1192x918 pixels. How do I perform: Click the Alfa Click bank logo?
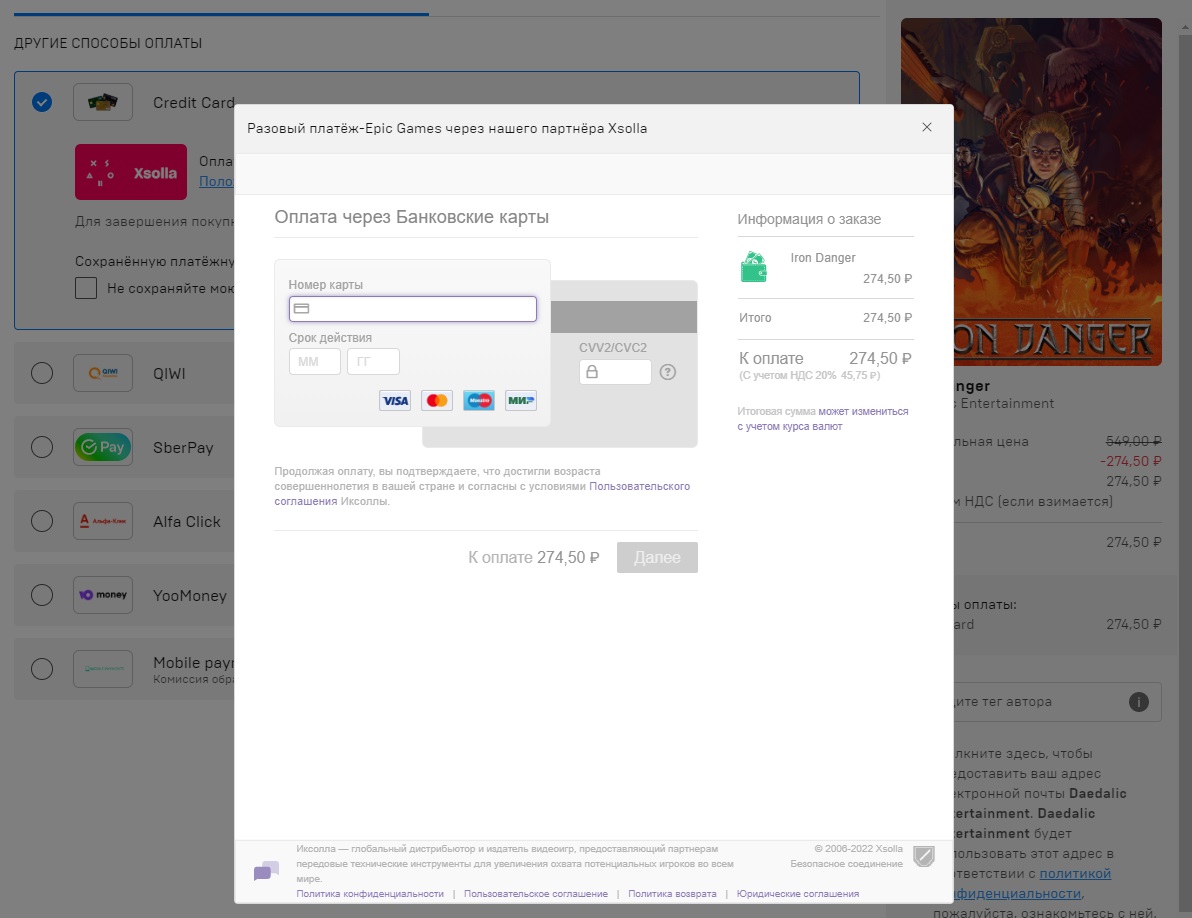(103, 521)
